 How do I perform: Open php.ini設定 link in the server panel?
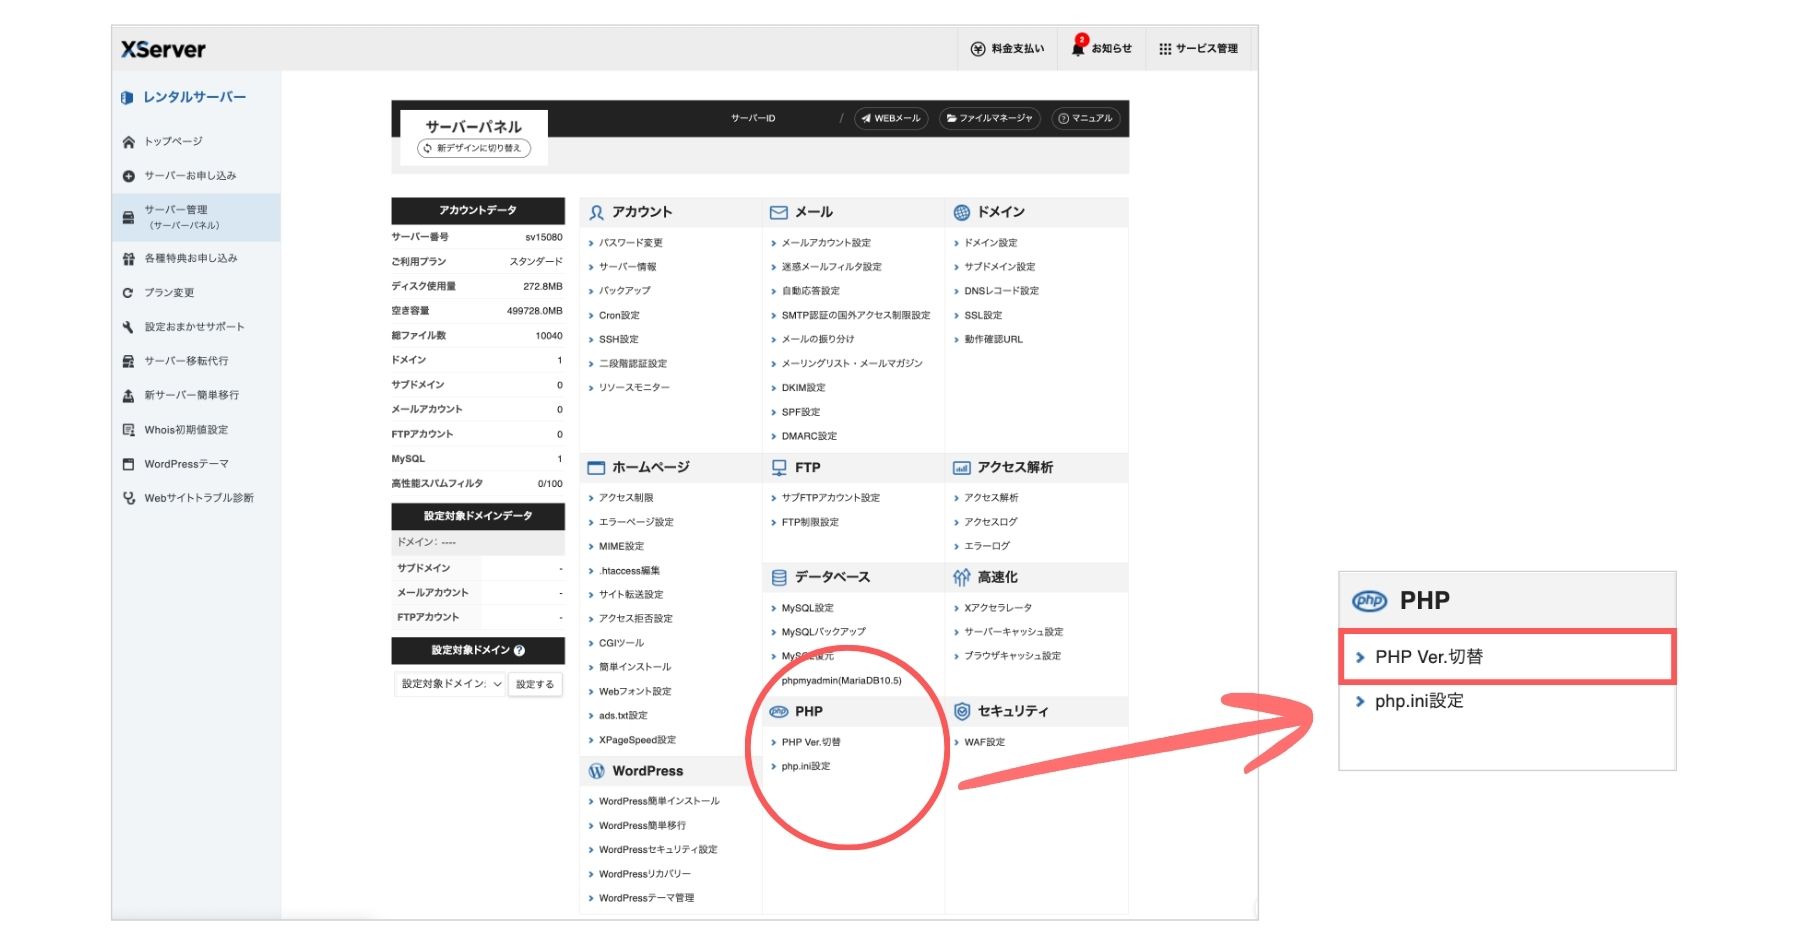[806, 767]
